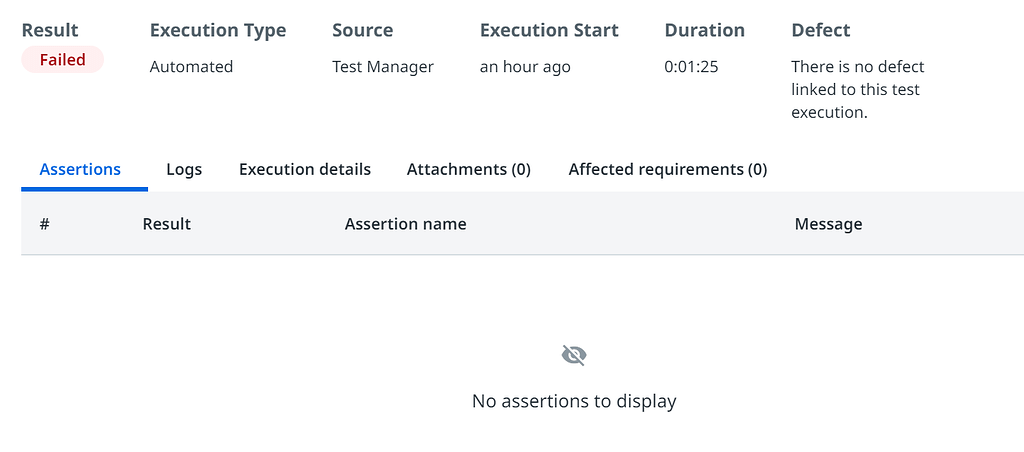The image size is (1024, 452).
Task: Click the Message column header
Action: 828,224
